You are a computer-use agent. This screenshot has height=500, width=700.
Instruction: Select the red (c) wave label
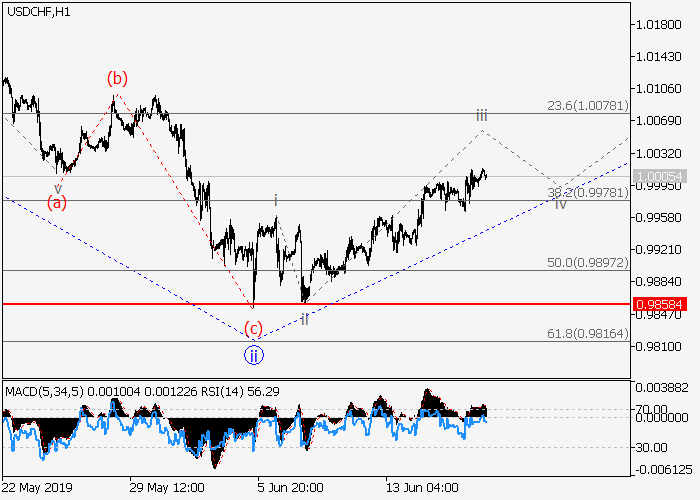coord(253,327)
